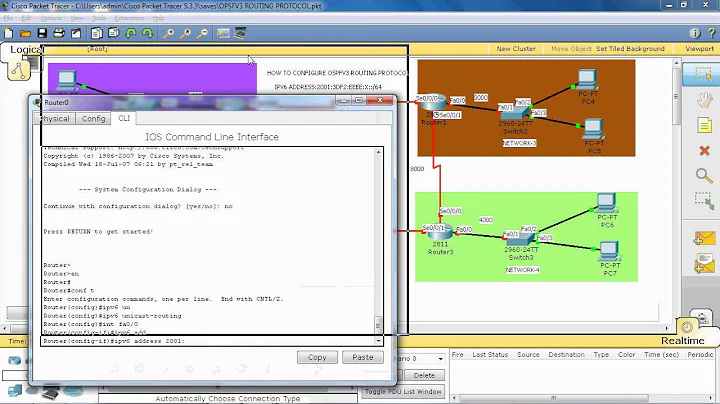
Task: Open the Drawing Palette icon
Action: (223, 33)
